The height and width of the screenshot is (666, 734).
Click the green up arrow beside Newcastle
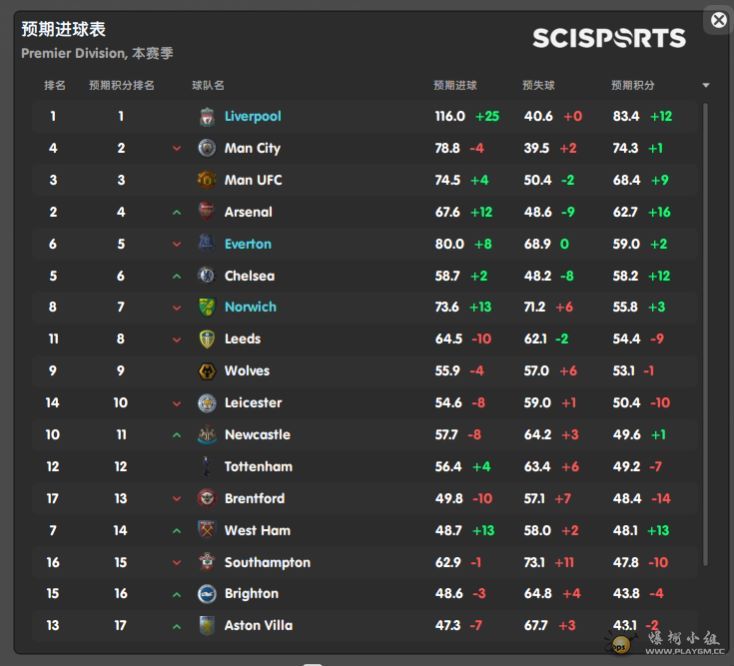pyautogui.click(x=176, y=435)
